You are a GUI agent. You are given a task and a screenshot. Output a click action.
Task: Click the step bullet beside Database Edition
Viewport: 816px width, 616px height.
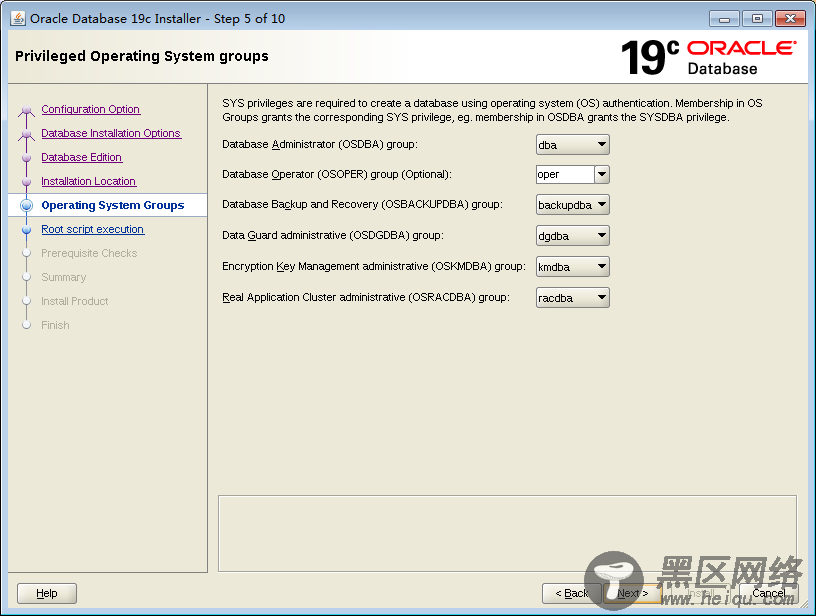27,158
